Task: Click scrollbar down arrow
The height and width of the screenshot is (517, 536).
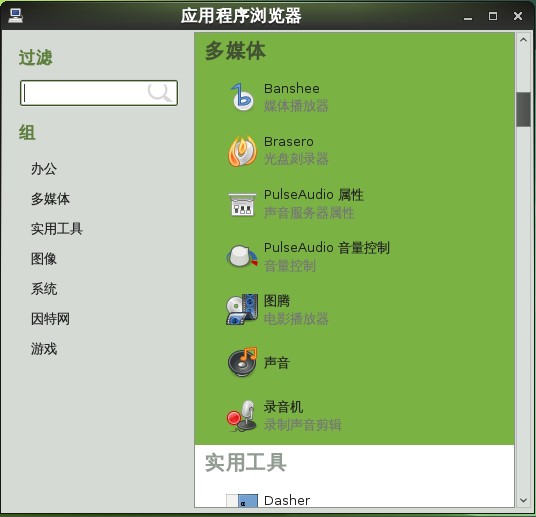Action: coord(523,500)
